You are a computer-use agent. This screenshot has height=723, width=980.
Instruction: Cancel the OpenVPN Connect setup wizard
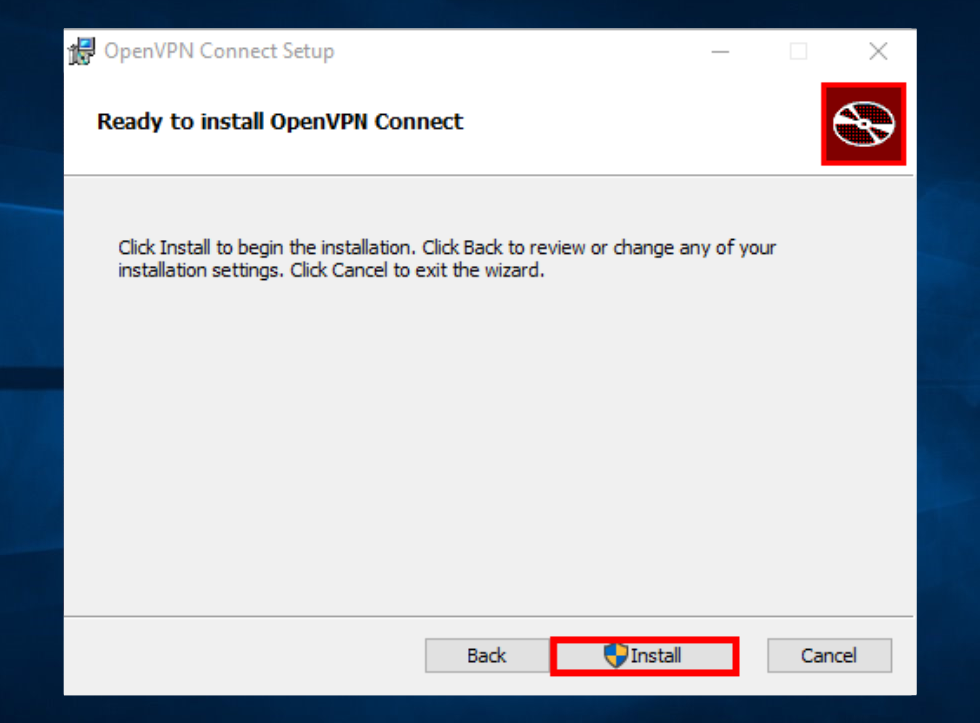coord(829,656)
